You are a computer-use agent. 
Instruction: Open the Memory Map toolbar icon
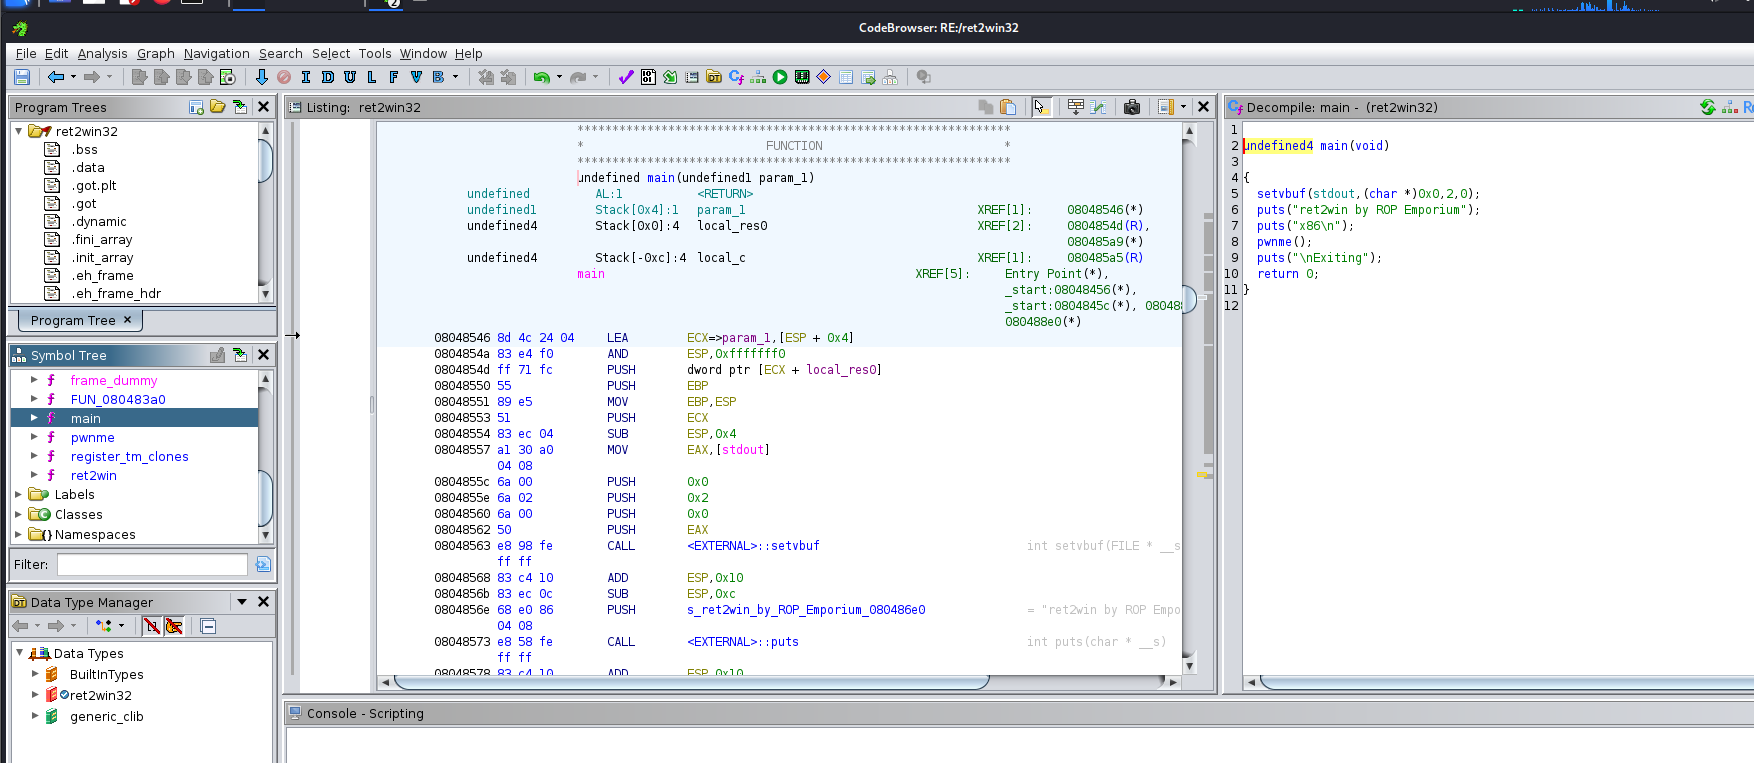(x=802, y=77)
